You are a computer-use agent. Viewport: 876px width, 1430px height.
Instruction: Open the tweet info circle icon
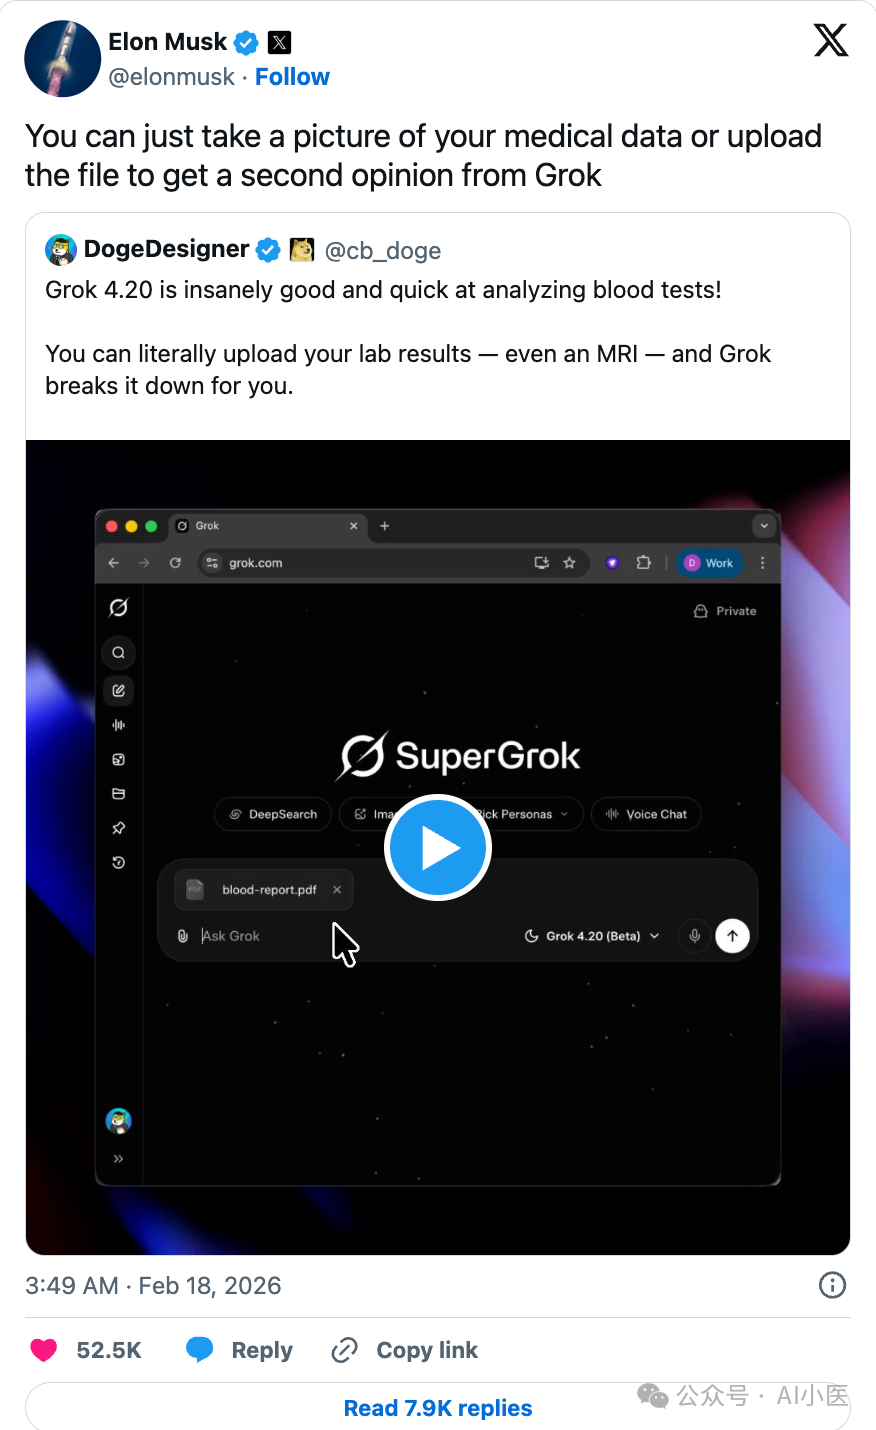[832, 1285]
